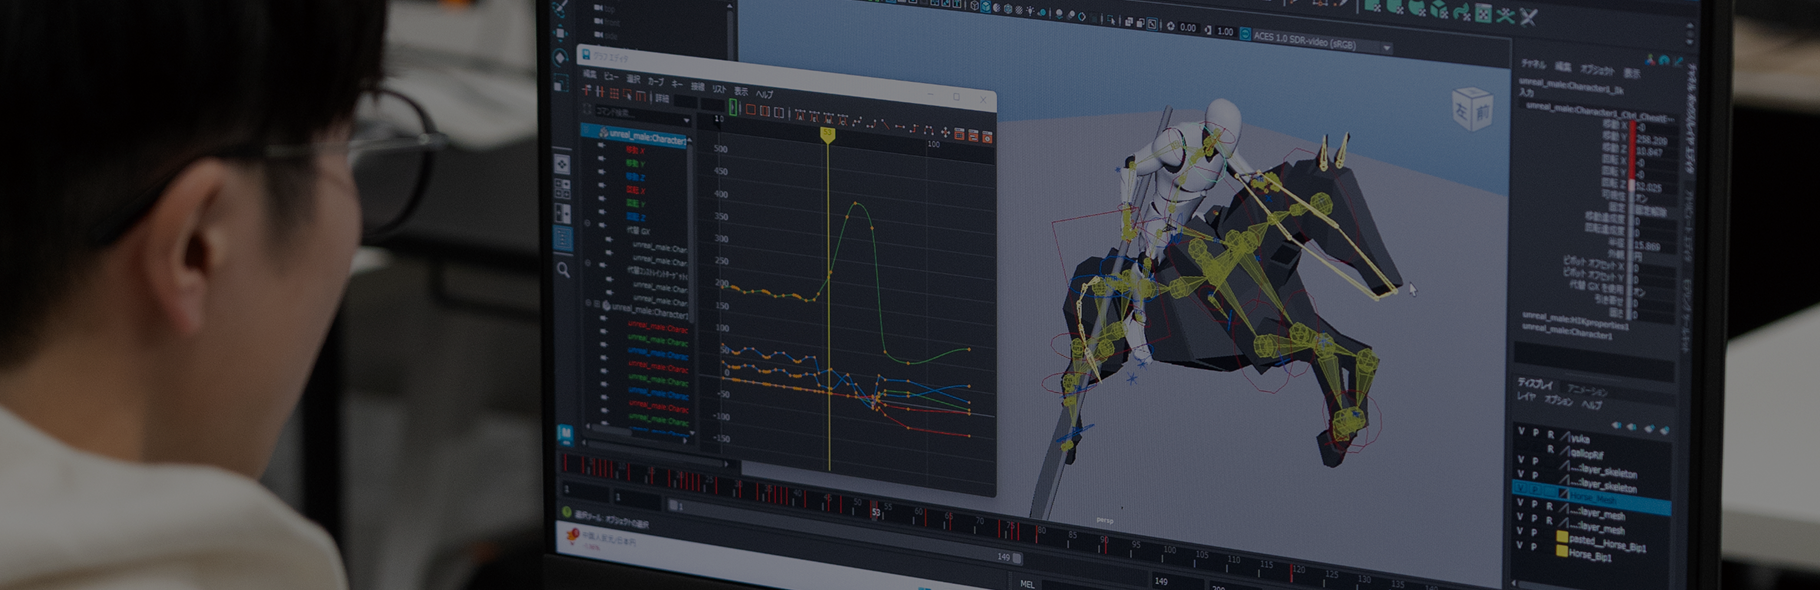Expand the 代理 GX attribute in Graph Editor outliner
Viewport: 1820px width, 590px height.
[x=587, y=223]
